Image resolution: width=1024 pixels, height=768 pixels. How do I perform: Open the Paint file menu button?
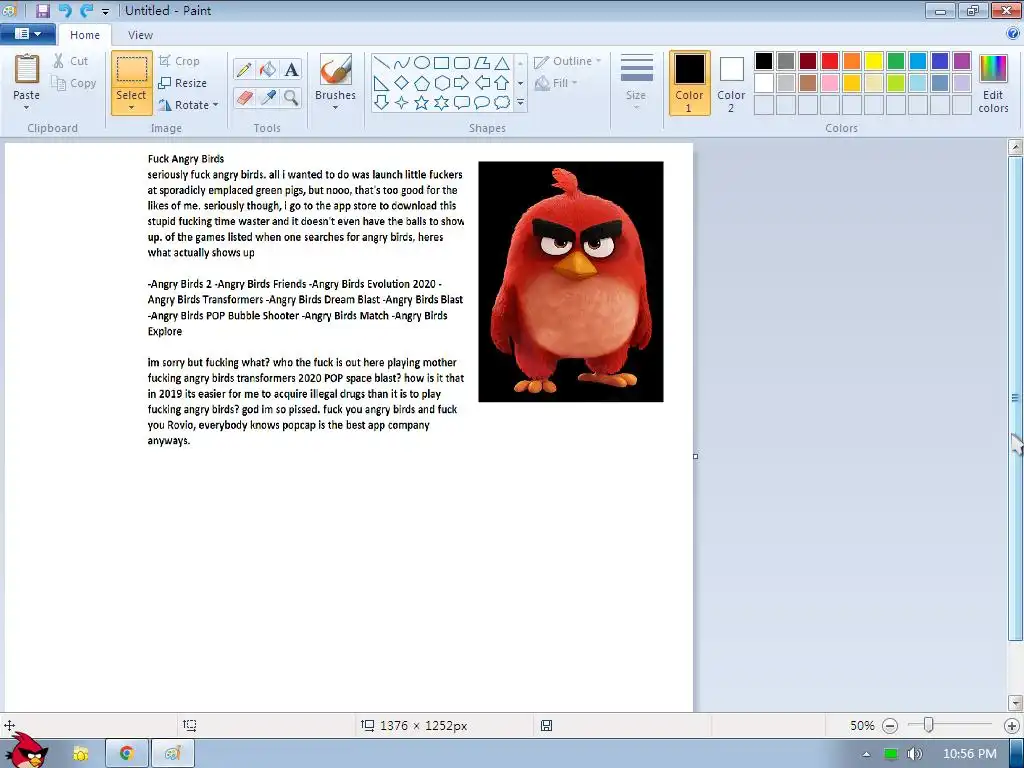point(27,33)
